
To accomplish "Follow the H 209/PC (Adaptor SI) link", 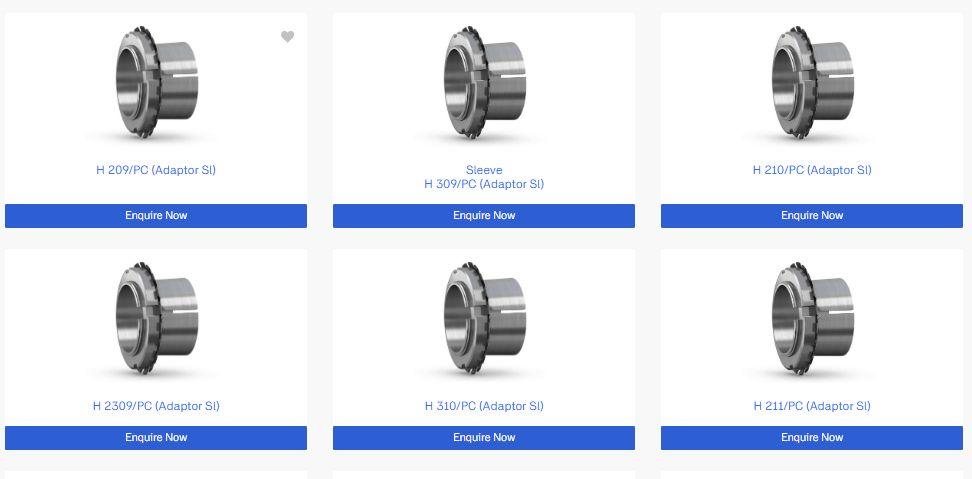I will click(x=156, y=170).
